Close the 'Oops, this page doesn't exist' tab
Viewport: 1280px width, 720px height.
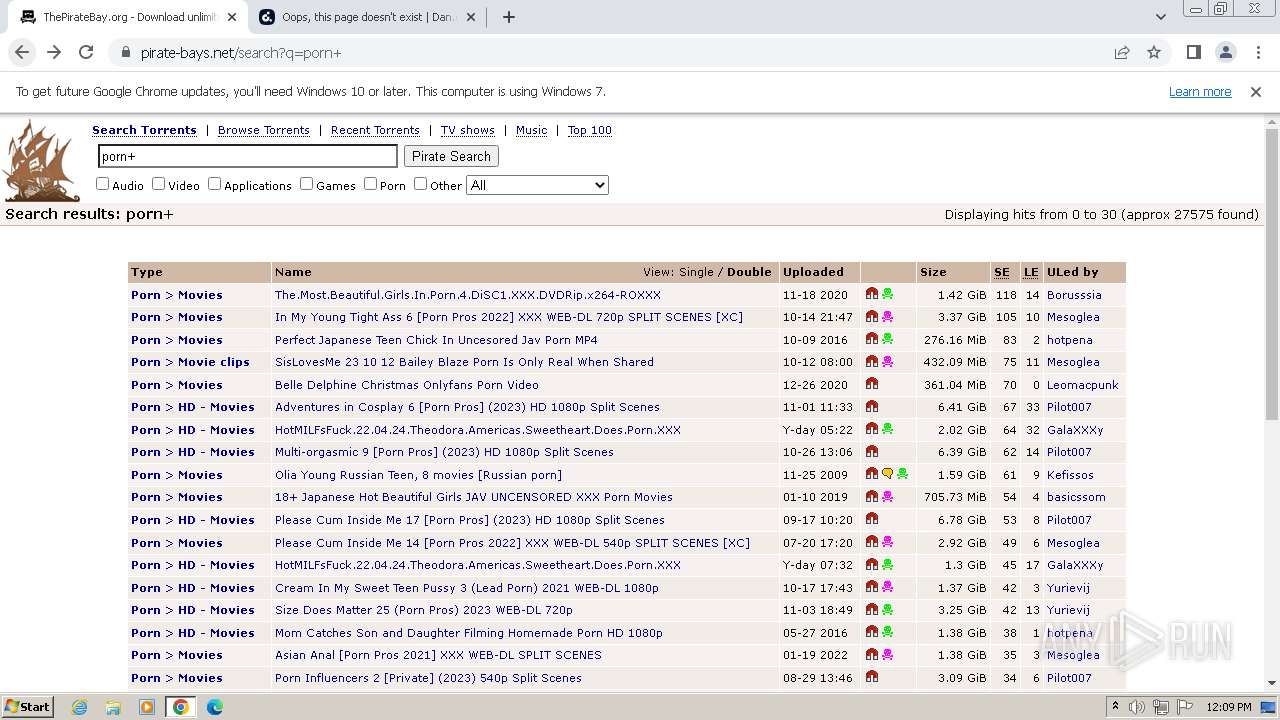(x=471, y=17)
